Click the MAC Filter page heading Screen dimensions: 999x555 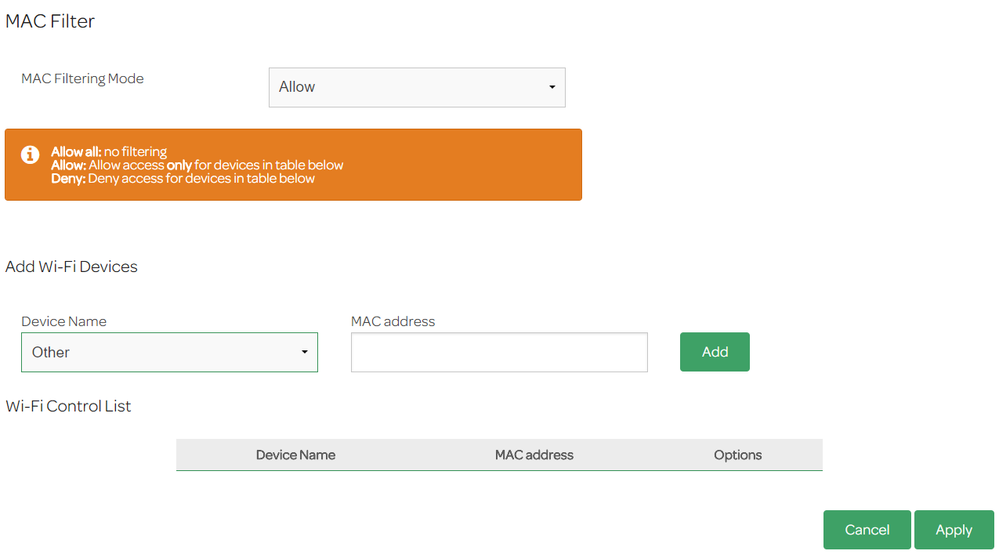[50, 21]
